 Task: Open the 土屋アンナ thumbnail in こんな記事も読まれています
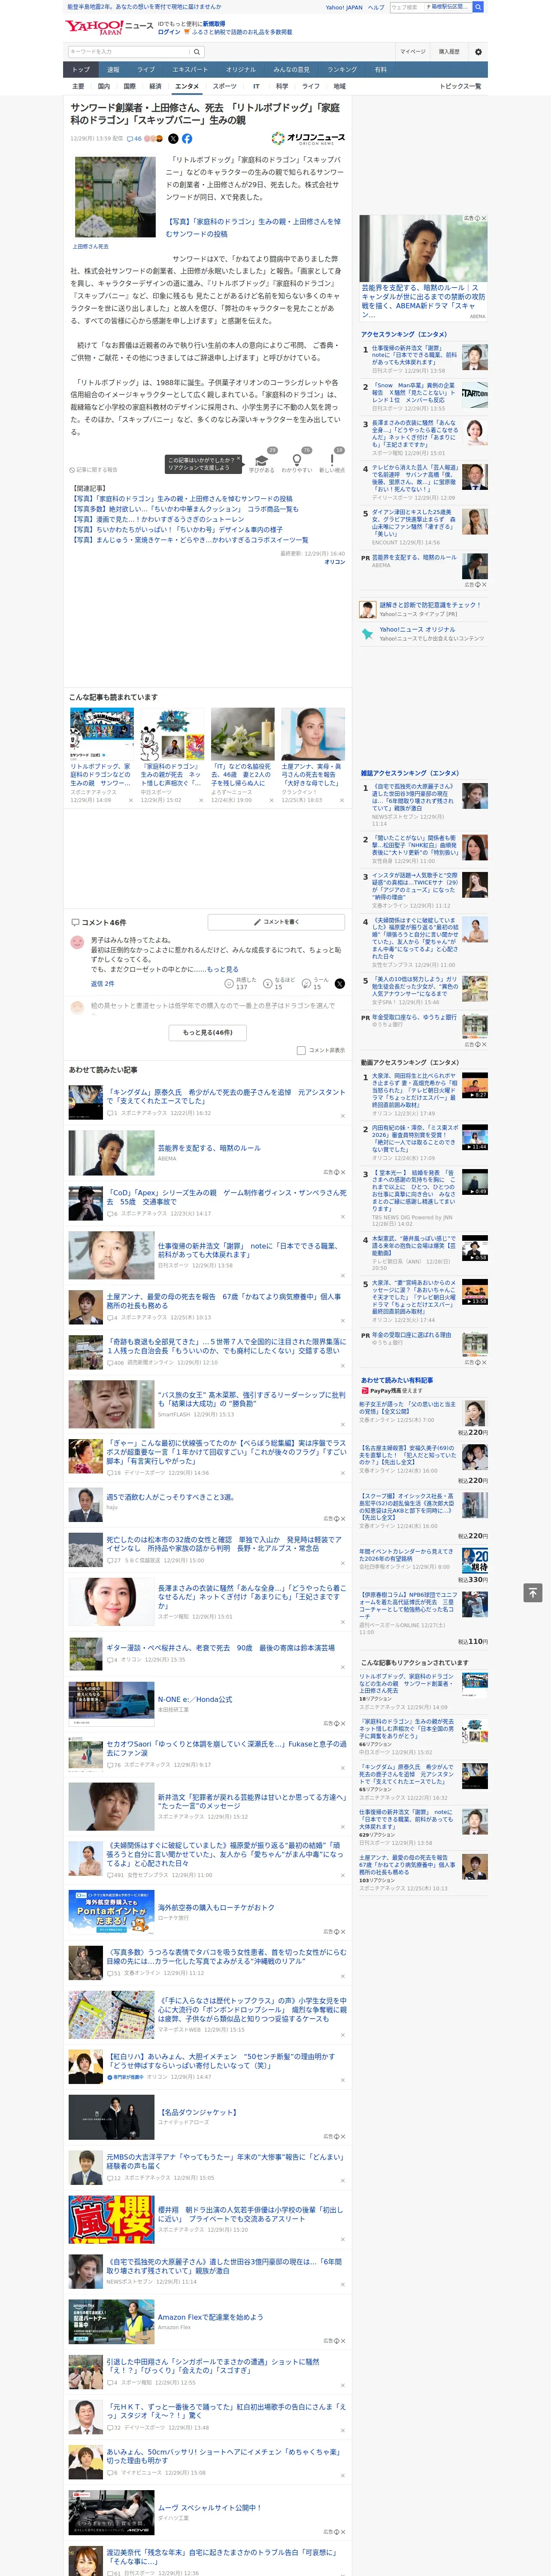313,735
